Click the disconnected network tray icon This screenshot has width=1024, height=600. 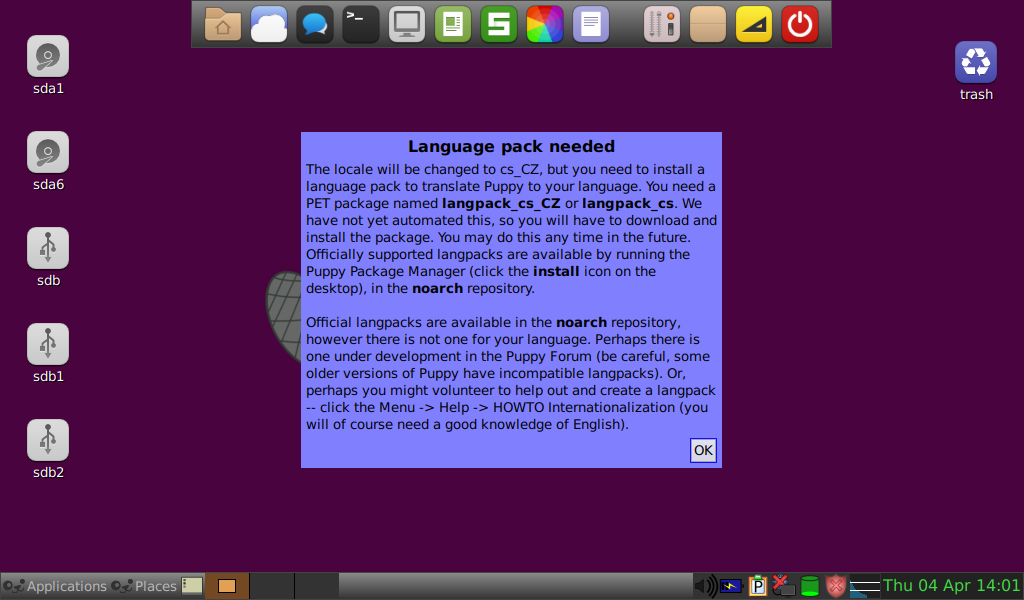click(782, 586)
